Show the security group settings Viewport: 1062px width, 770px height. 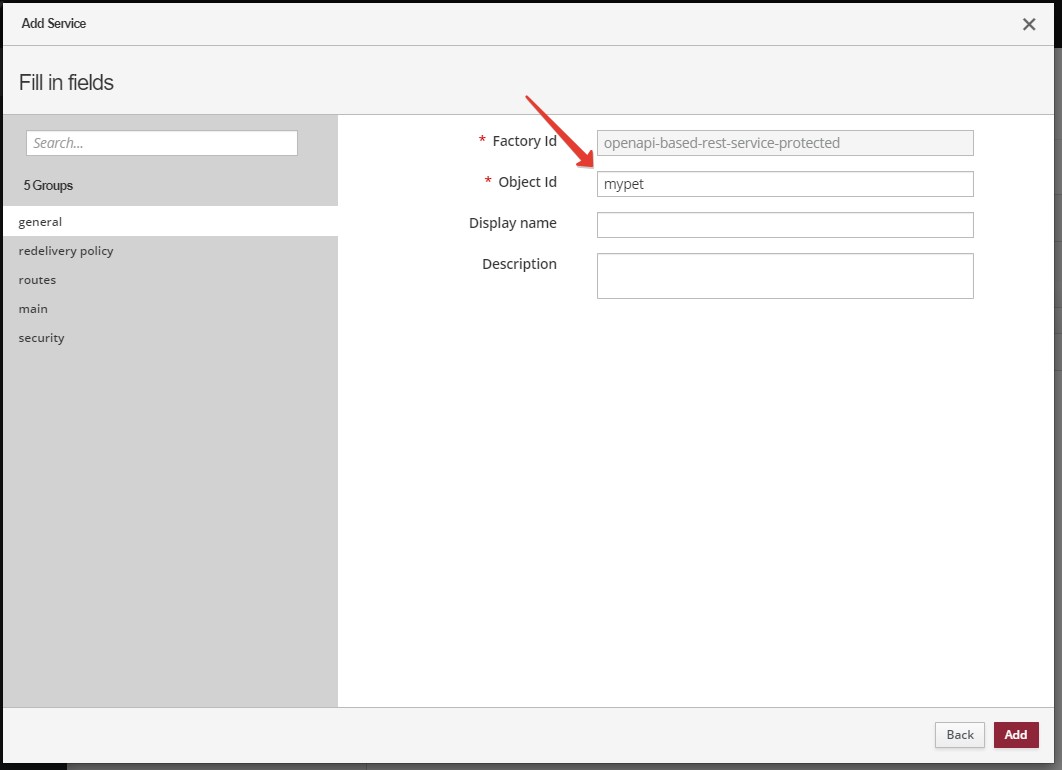tap(41, 338)
